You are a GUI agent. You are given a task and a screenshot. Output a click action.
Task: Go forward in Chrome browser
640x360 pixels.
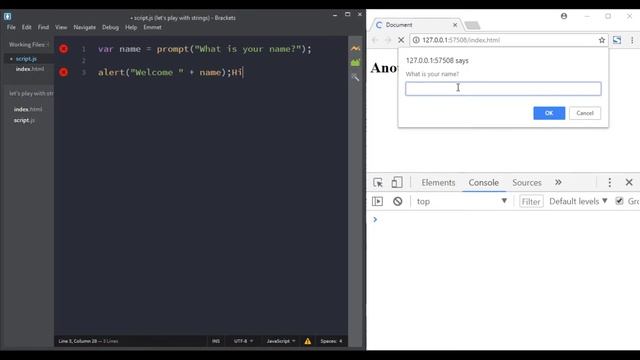(x=388, y=40)
